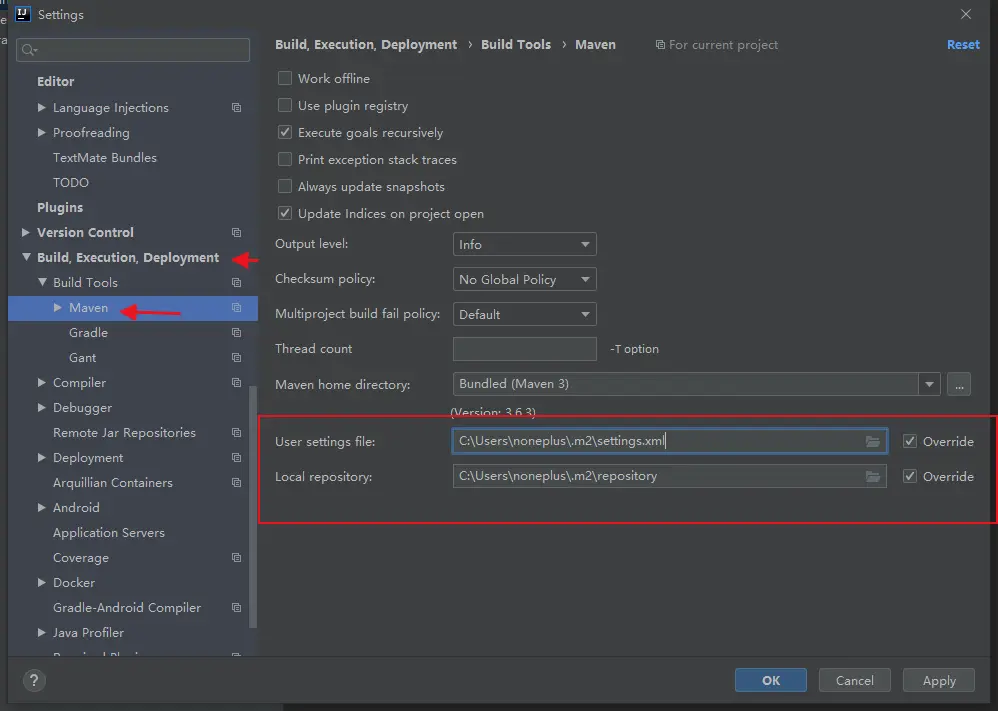Click the project-level icon beside Version Control

coord(236,232)
